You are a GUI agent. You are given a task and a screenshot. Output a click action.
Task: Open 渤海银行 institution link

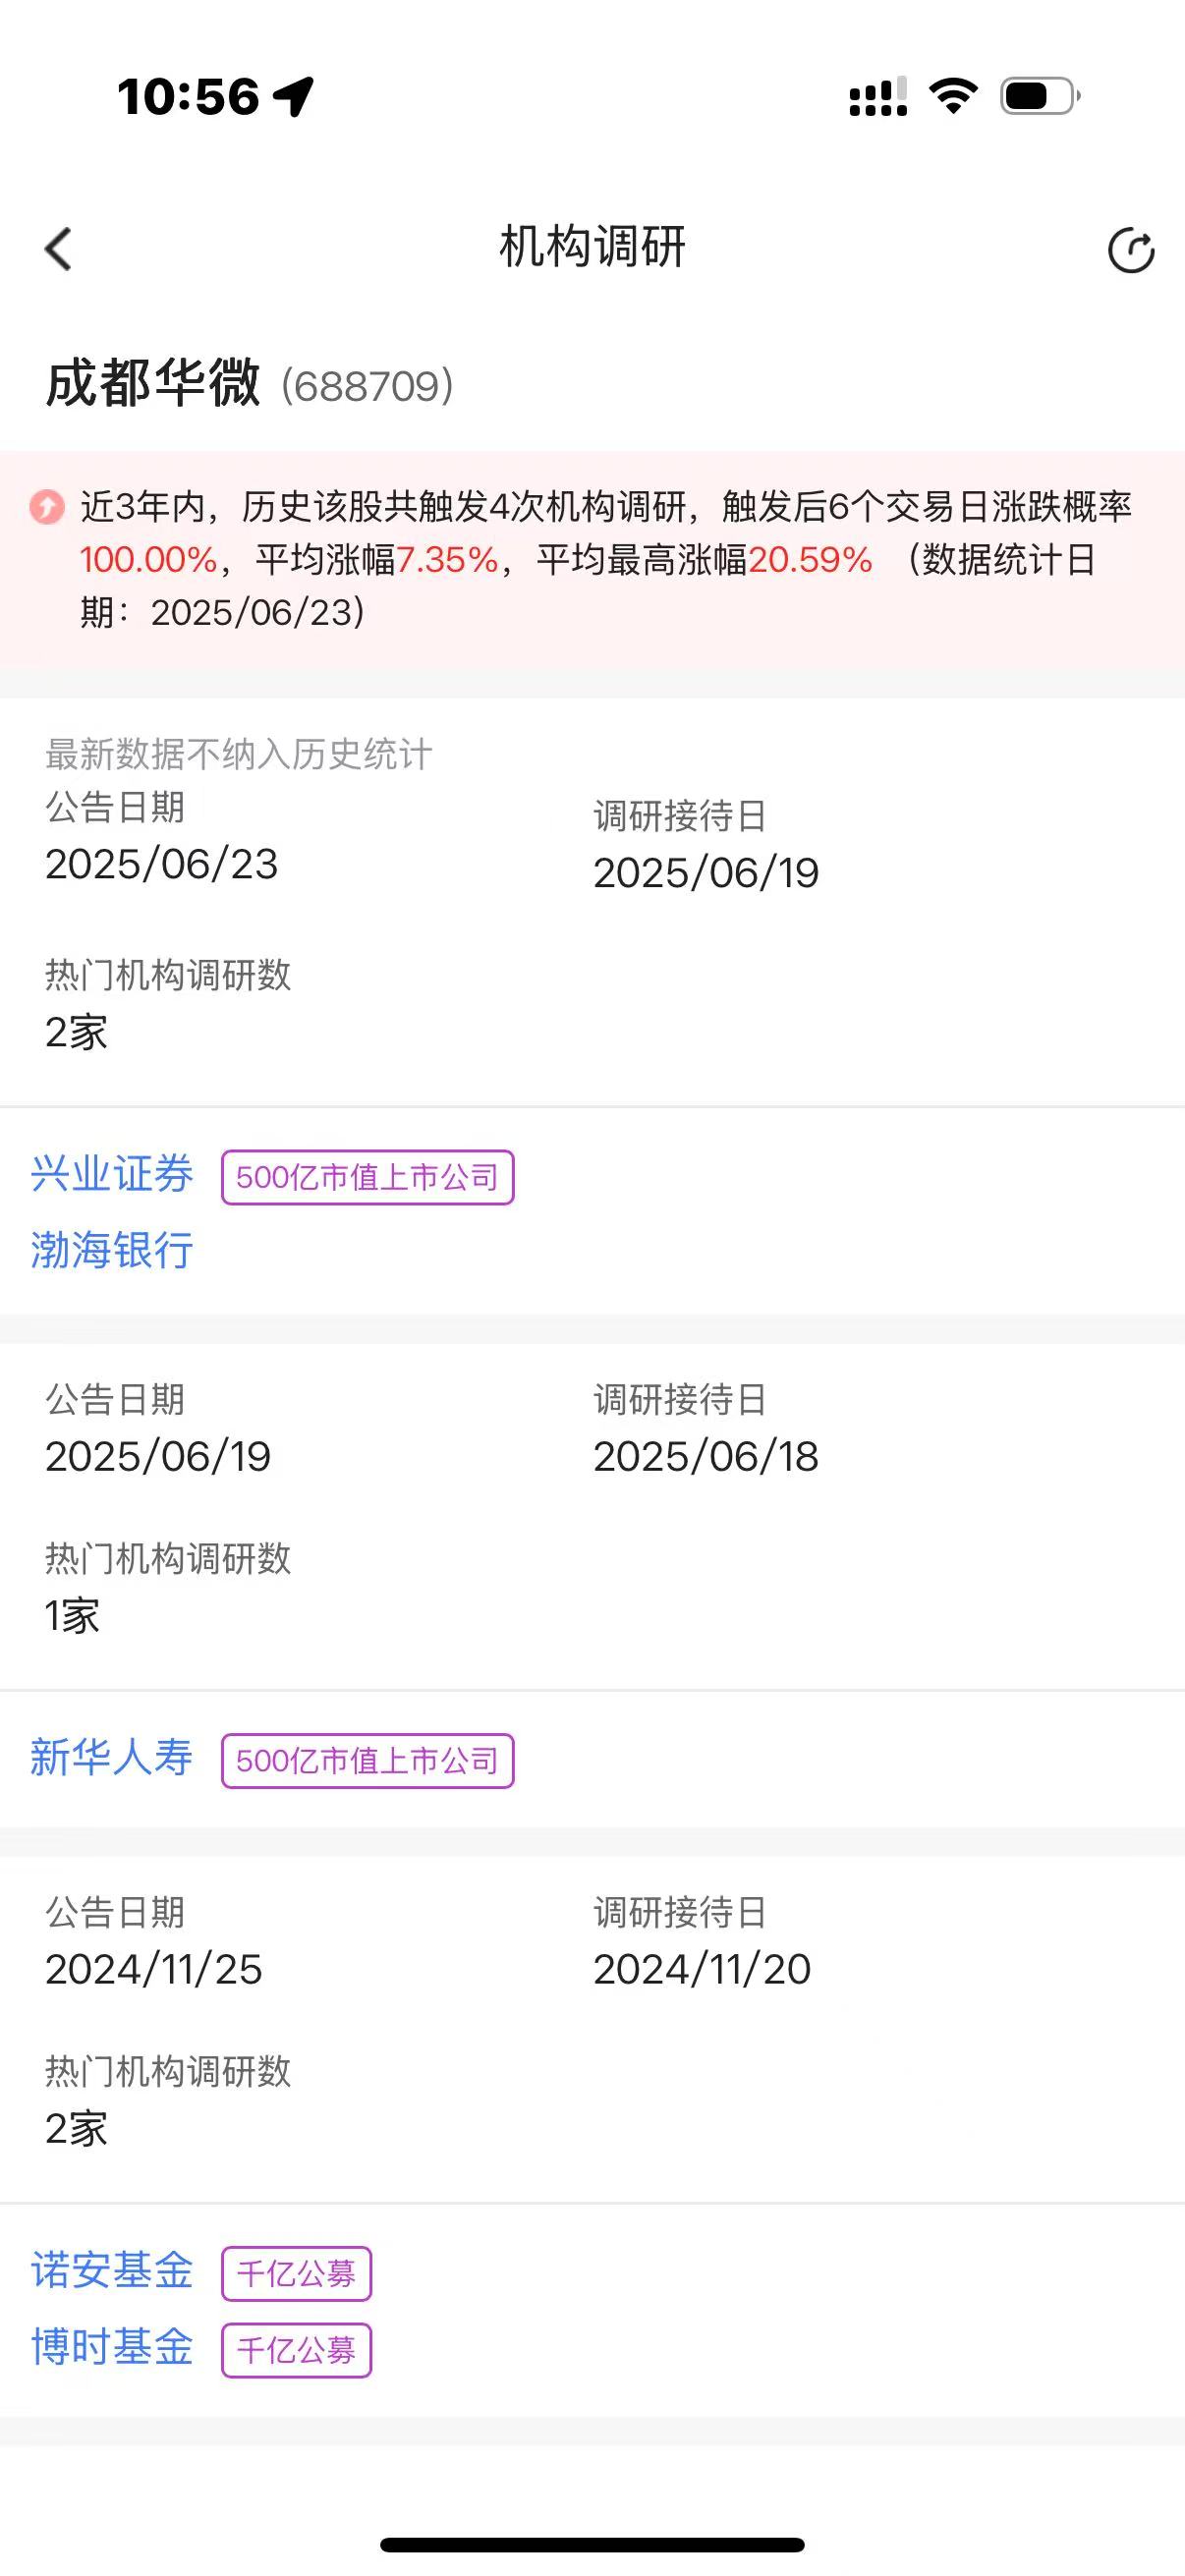point(112,1250)
